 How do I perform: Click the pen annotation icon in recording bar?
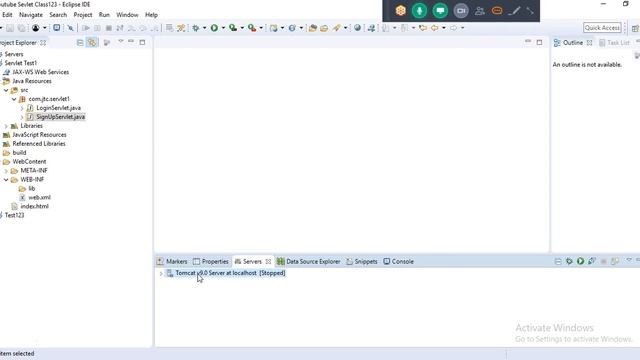click(515, 11)
